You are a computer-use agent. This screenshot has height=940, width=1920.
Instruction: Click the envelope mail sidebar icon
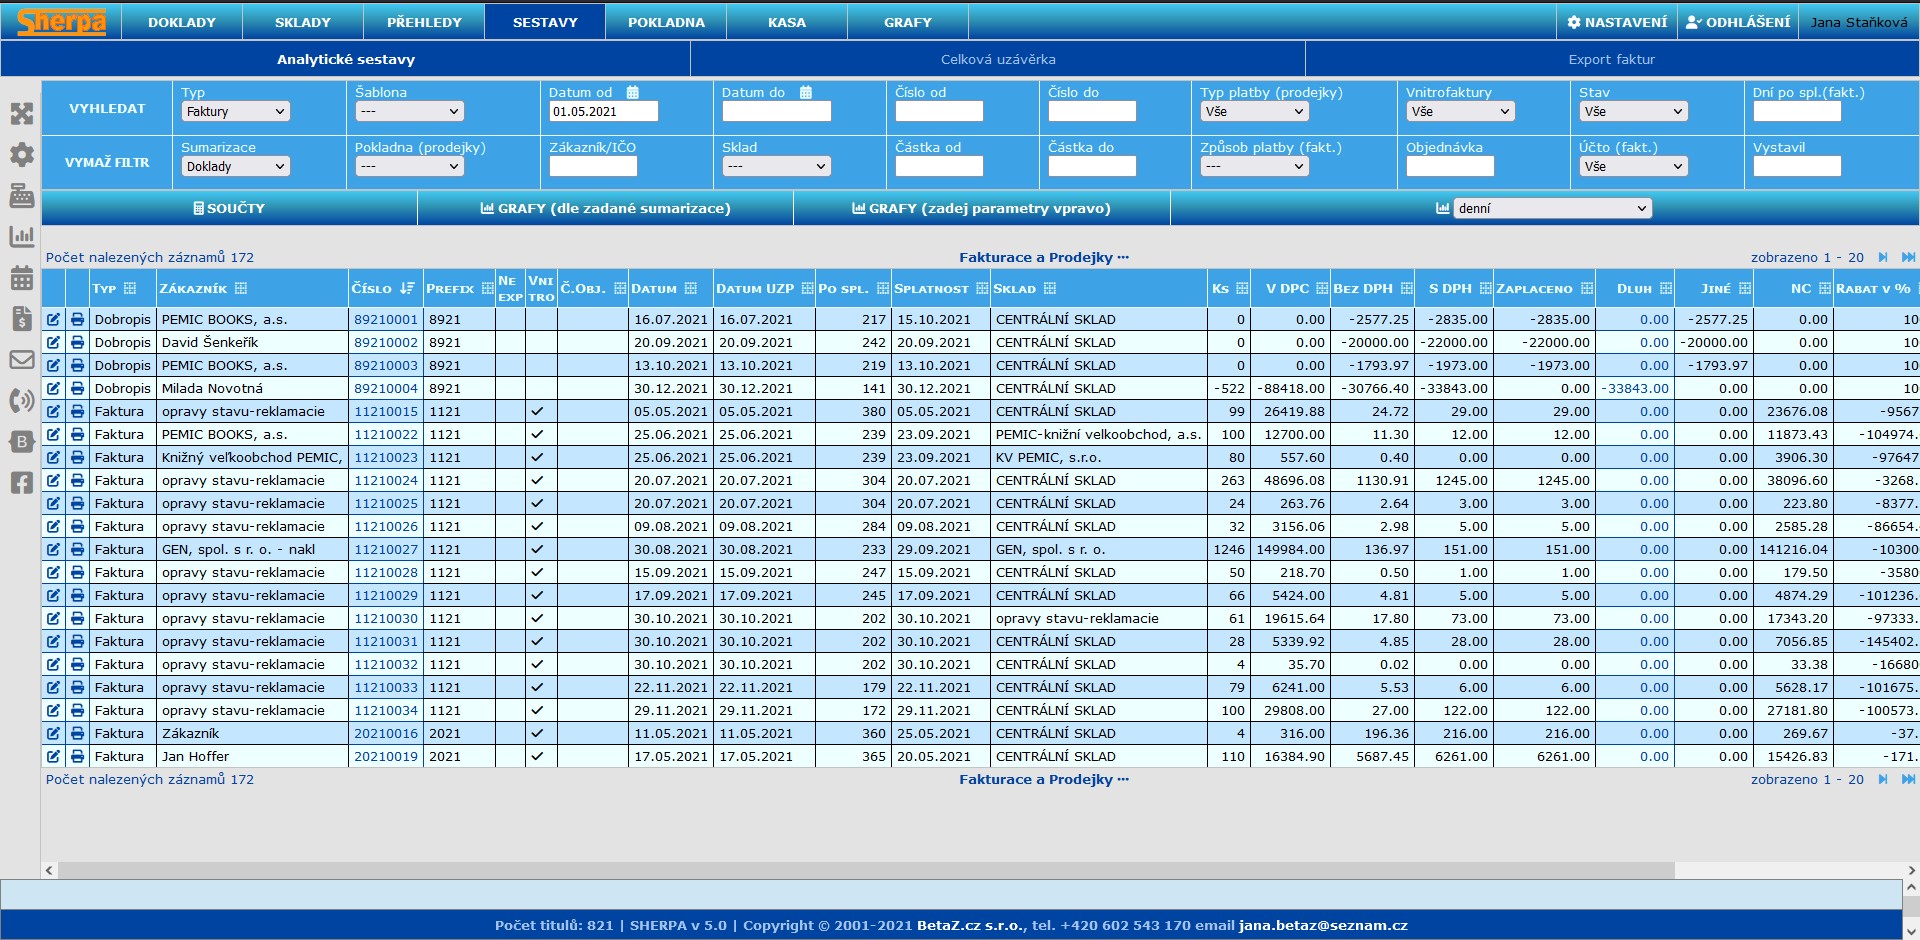click(x=21, y=360)
